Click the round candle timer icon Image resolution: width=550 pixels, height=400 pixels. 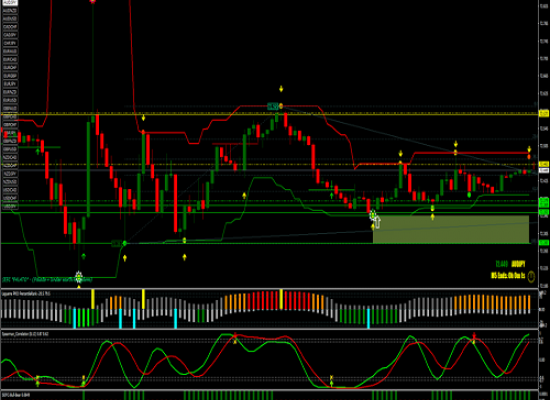[x=531, y=276]
